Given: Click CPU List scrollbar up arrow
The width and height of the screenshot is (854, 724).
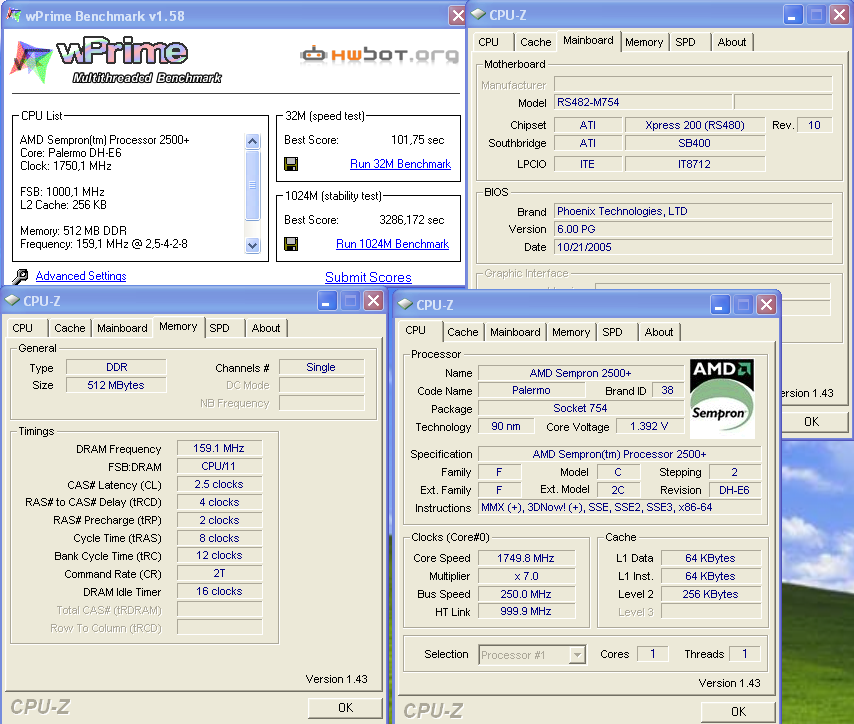Looking at the screenshot, I should click(252, 142).
